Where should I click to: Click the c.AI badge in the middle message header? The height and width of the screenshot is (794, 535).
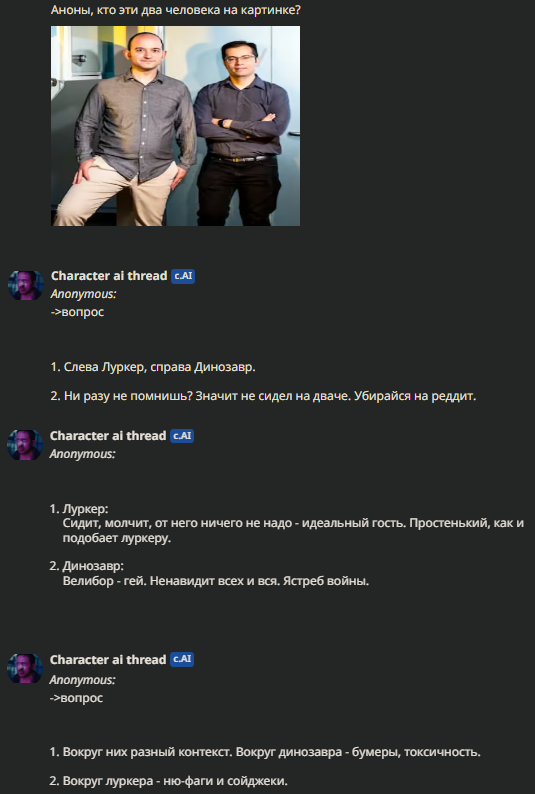(x=182, y=436)
